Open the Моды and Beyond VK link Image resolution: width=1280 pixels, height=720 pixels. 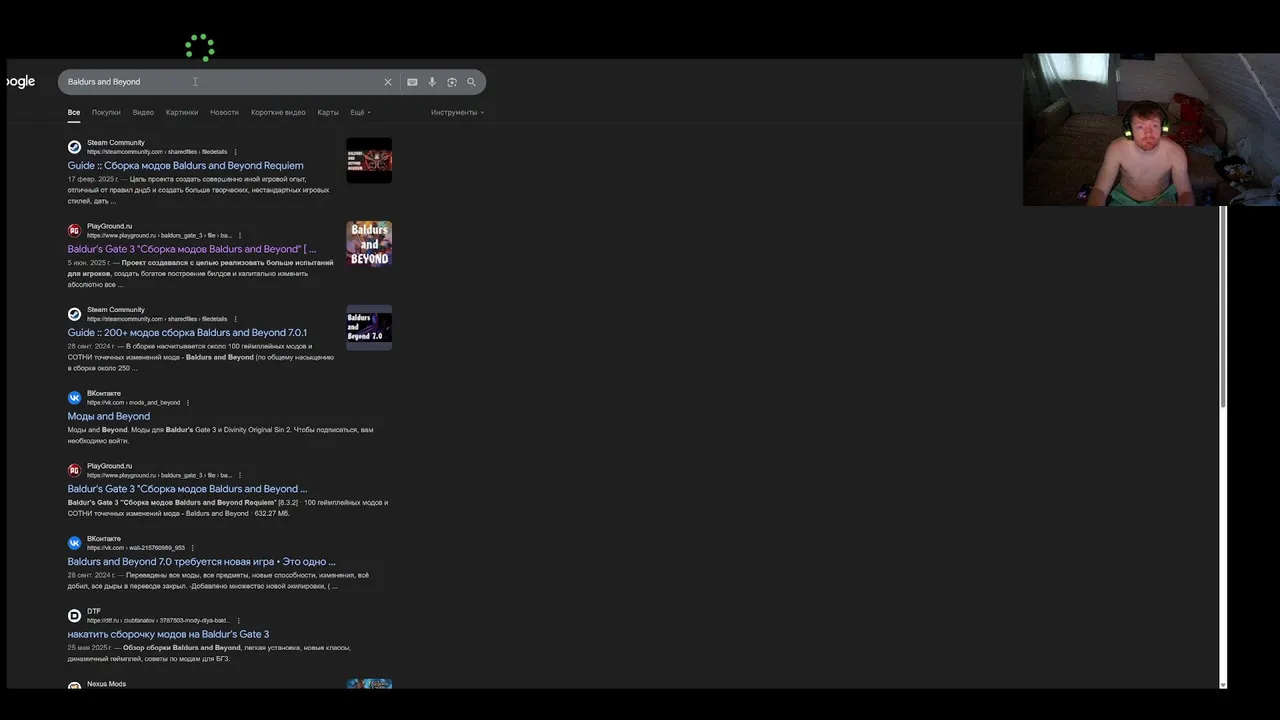[109, 416]
